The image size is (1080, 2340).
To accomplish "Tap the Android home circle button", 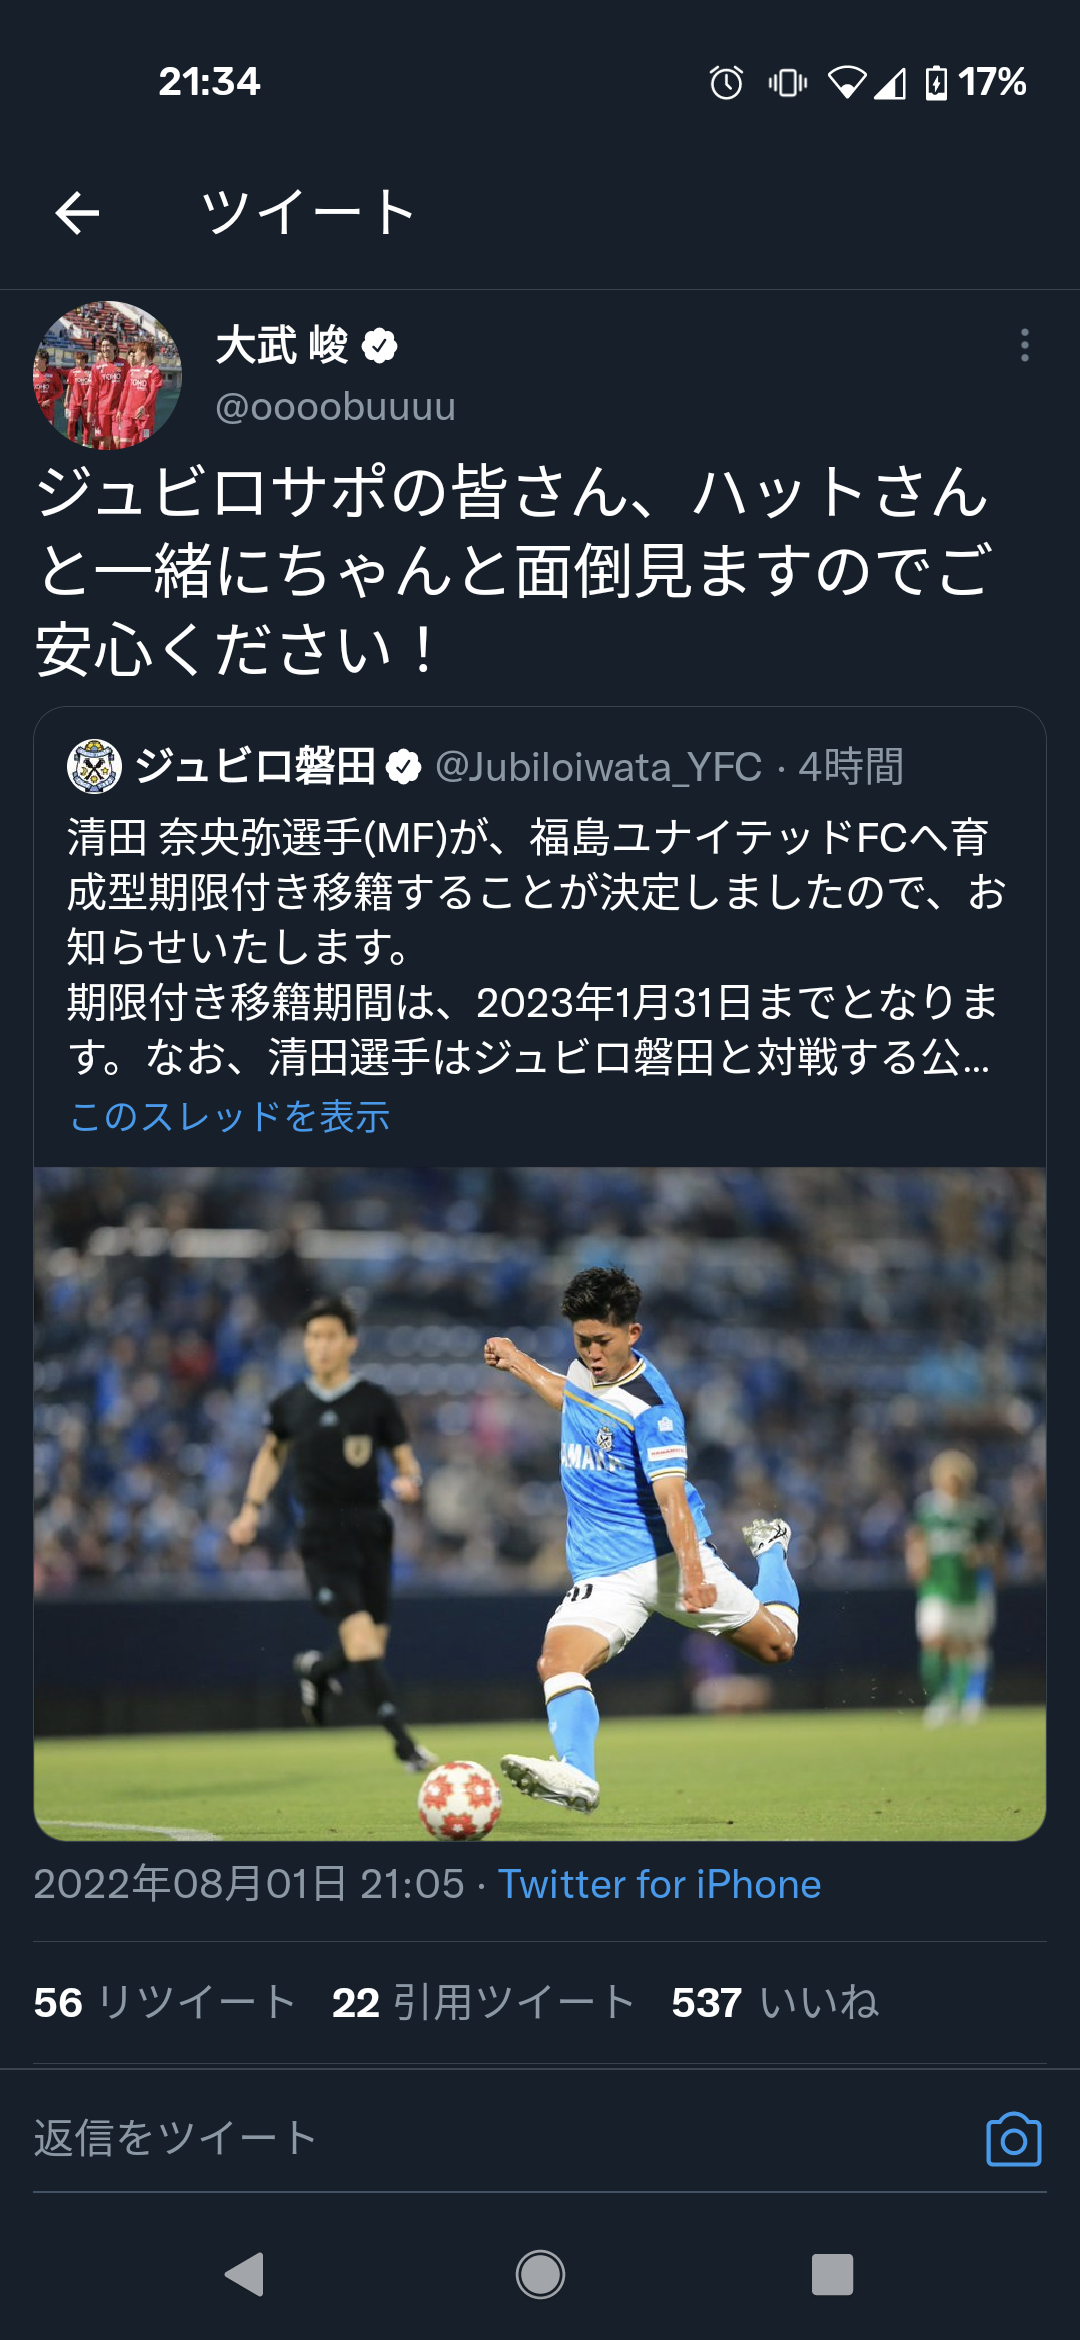I will point(540,2275).
